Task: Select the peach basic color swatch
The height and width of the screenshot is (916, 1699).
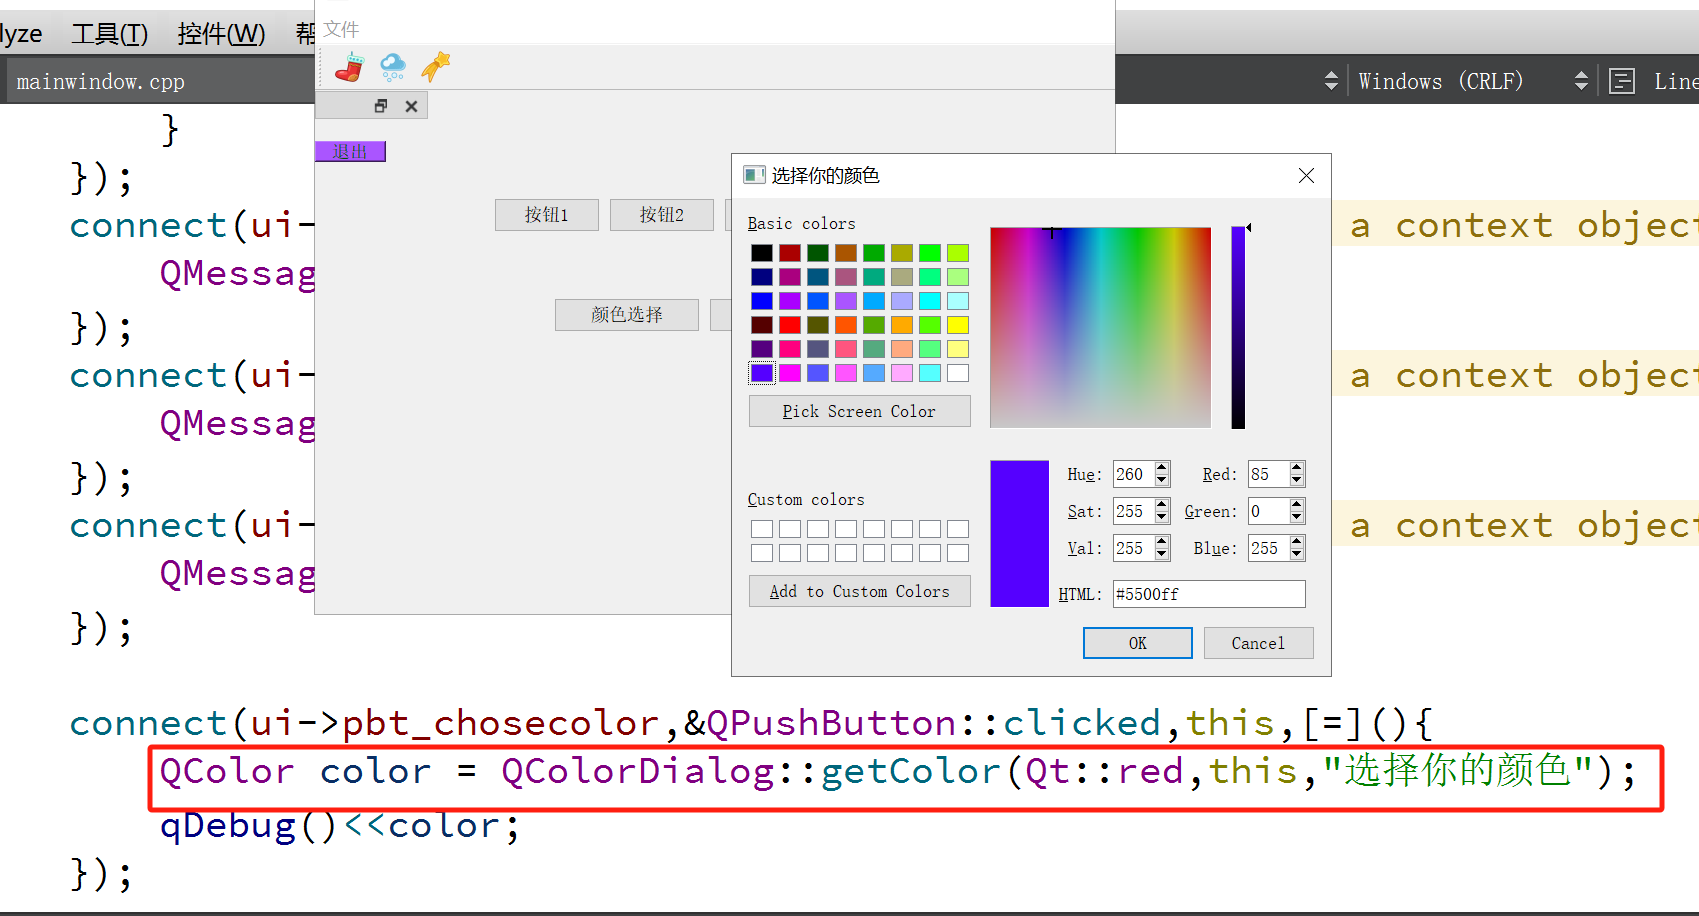Action: pos(902,349)
